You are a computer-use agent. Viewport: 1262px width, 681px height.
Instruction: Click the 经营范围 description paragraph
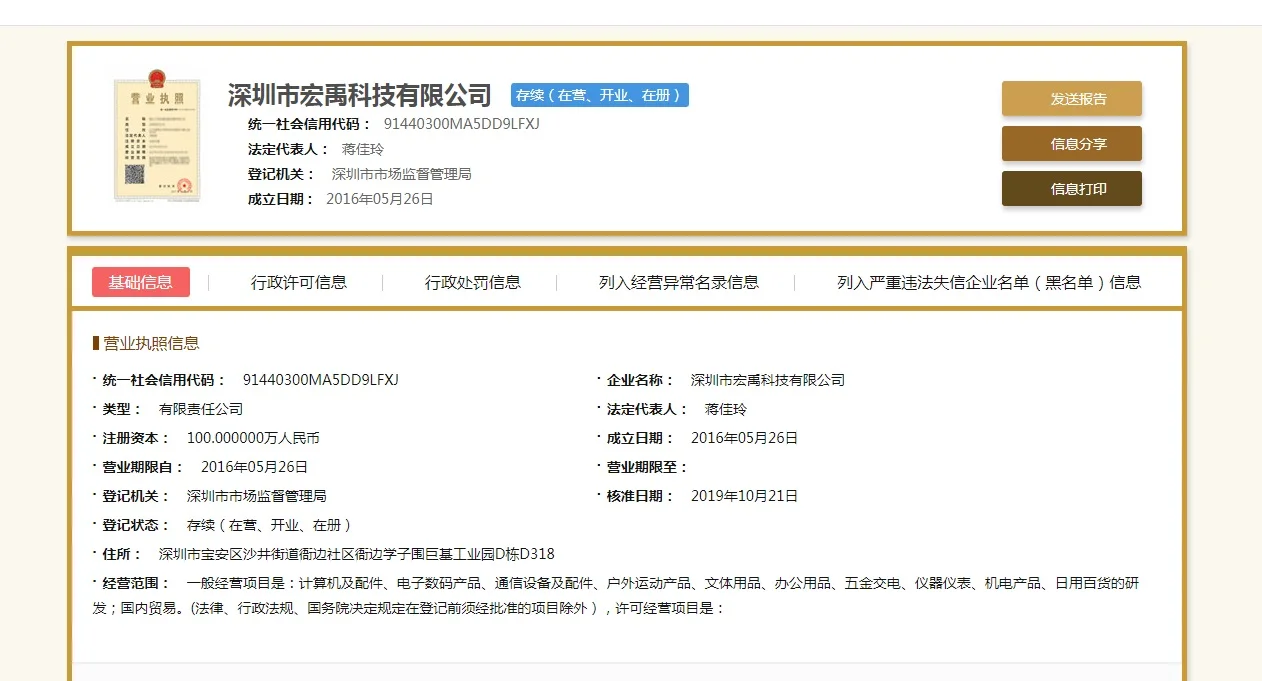[620, 595]
